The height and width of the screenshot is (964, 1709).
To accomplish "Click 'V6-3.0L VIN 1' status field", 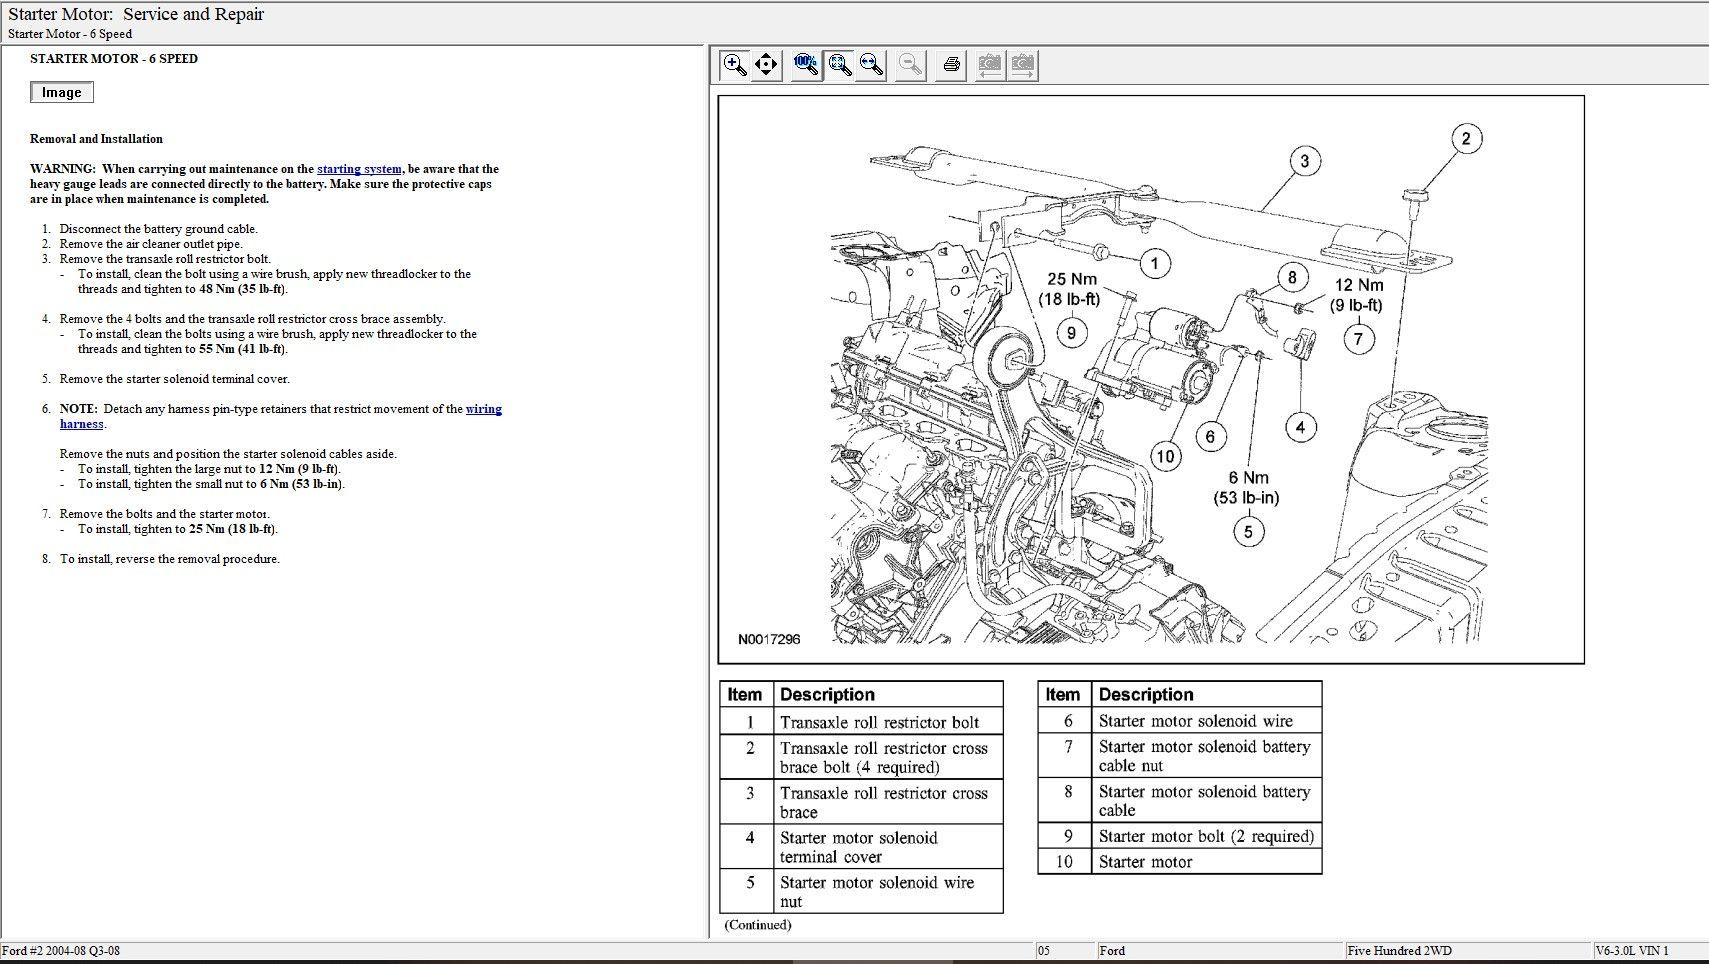I will tap(1632, 951).
